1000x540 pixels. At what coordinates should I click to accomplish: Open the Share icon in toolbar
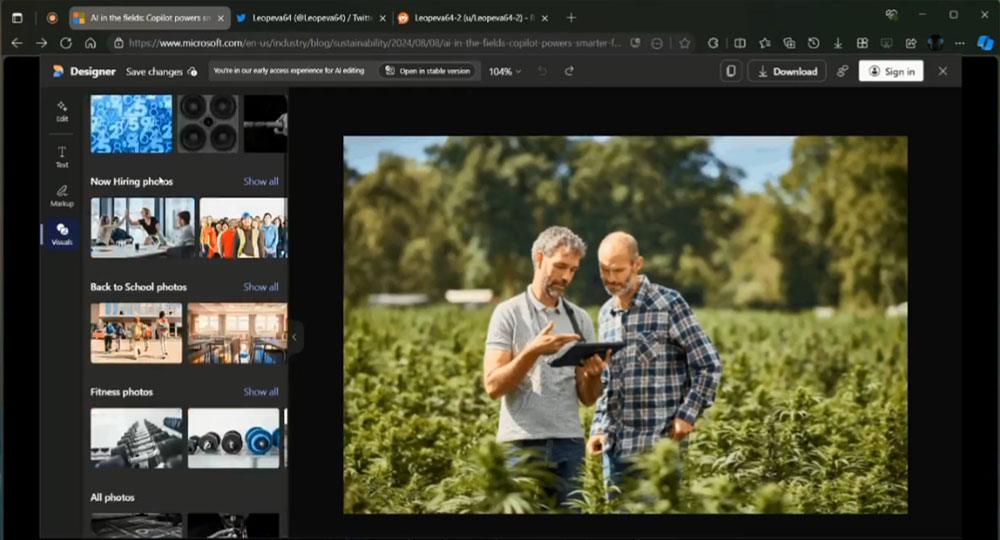(911, 43)
